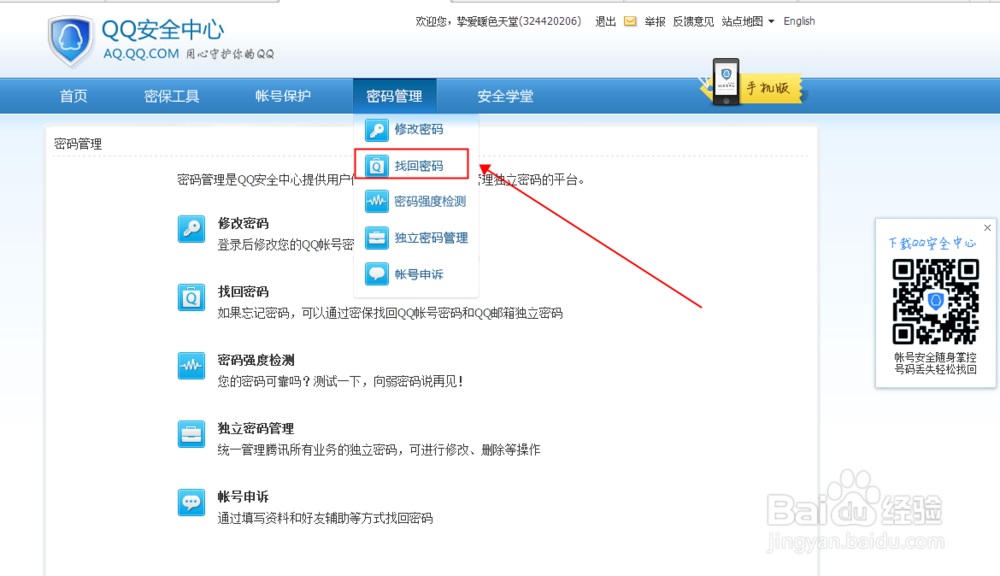Switch to English language link

point(799,21)
